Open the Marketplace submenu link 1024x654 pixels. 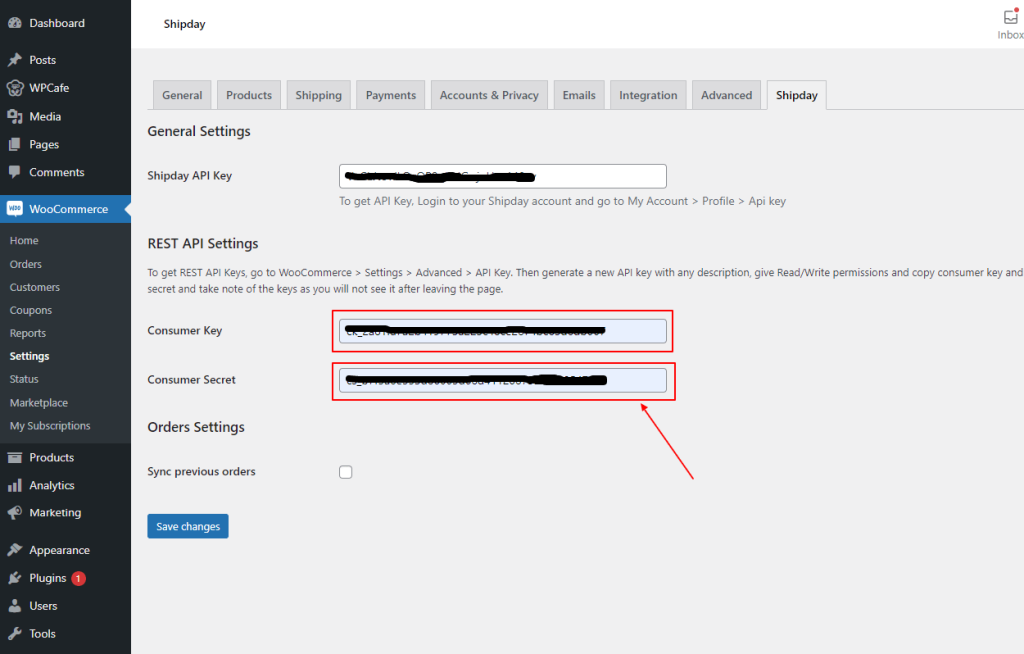[x=39, y=403]
